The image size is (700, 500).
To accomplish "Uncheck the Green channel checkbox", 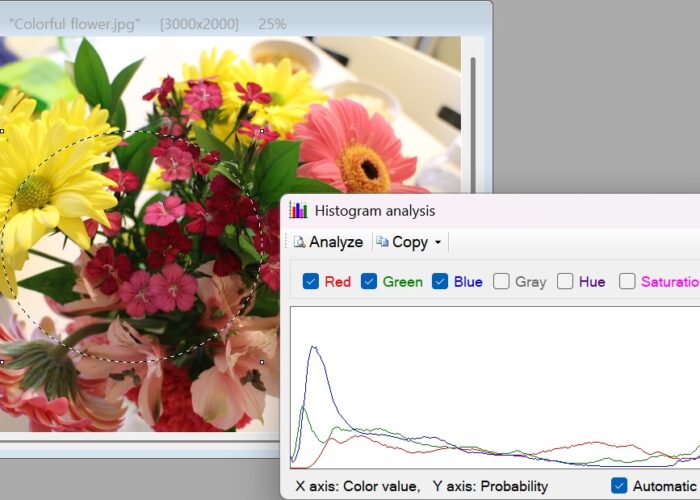I will [x=369, y=282].
